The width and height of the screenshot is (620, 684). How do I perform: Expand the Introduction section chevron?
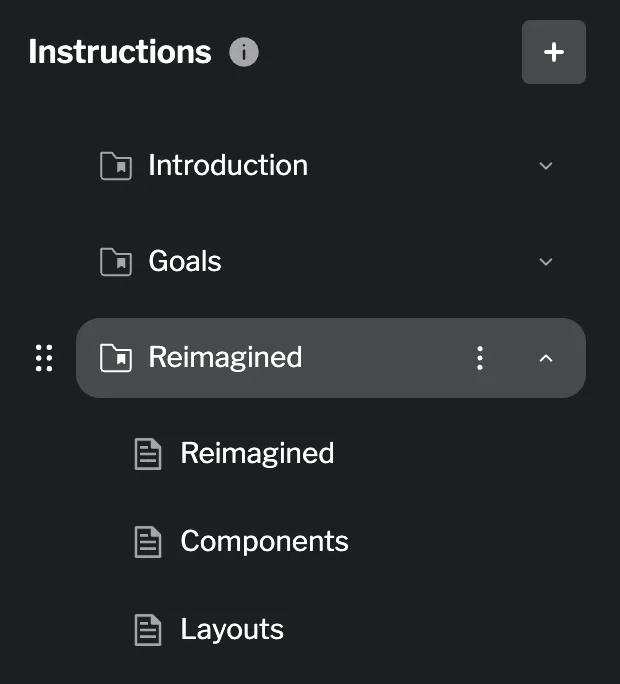(546, 166)
